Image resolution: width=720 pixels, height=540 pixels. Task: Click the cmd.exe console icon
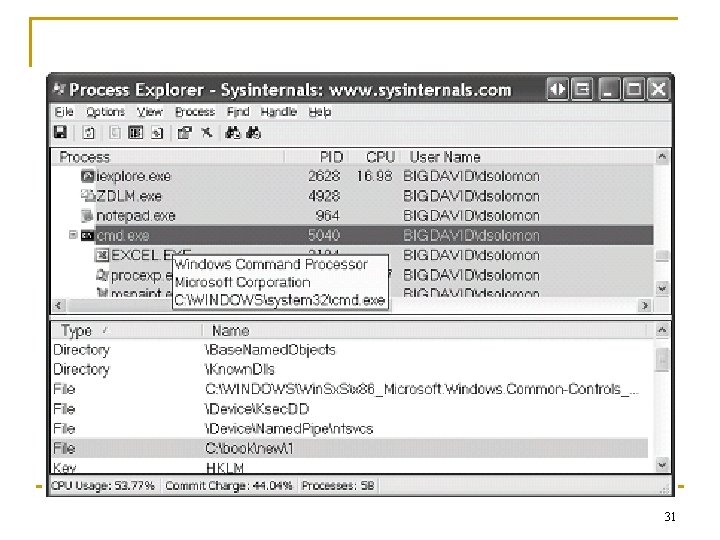pos(87,235)
